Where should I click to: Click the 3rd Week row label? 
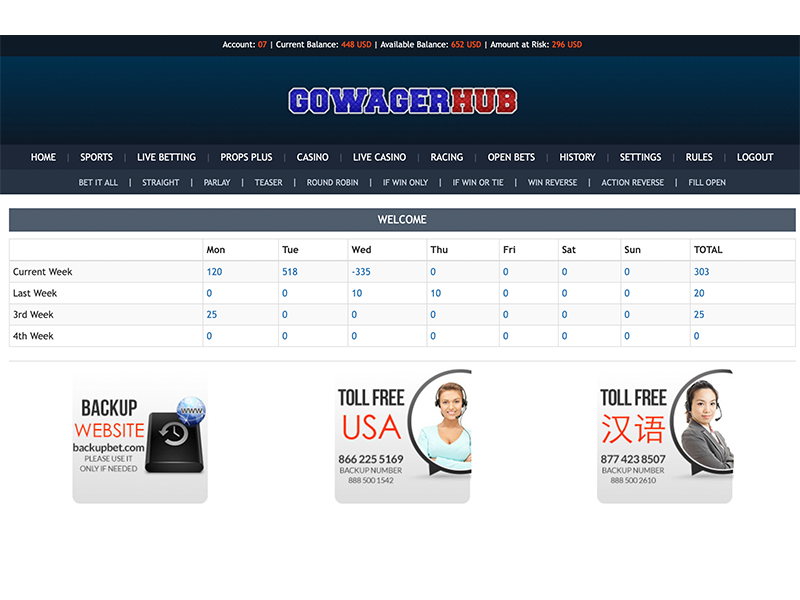pos(33,315)
